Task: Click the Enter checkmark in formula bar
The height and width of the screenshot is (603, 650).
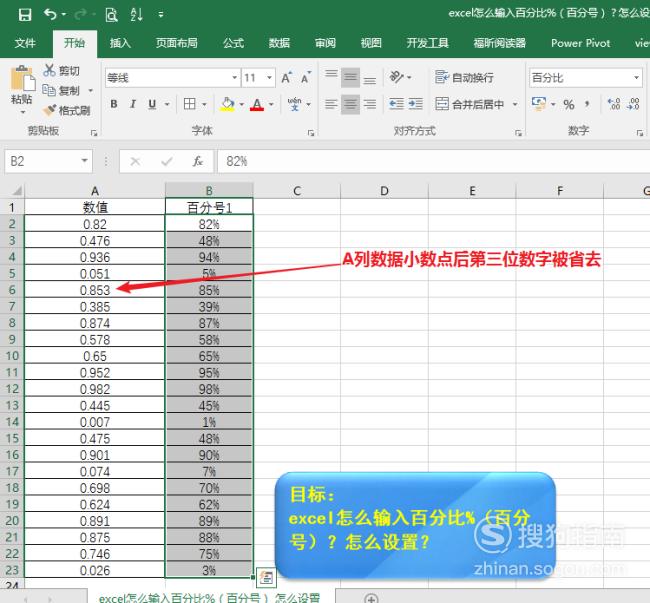Action: point(167,161)
